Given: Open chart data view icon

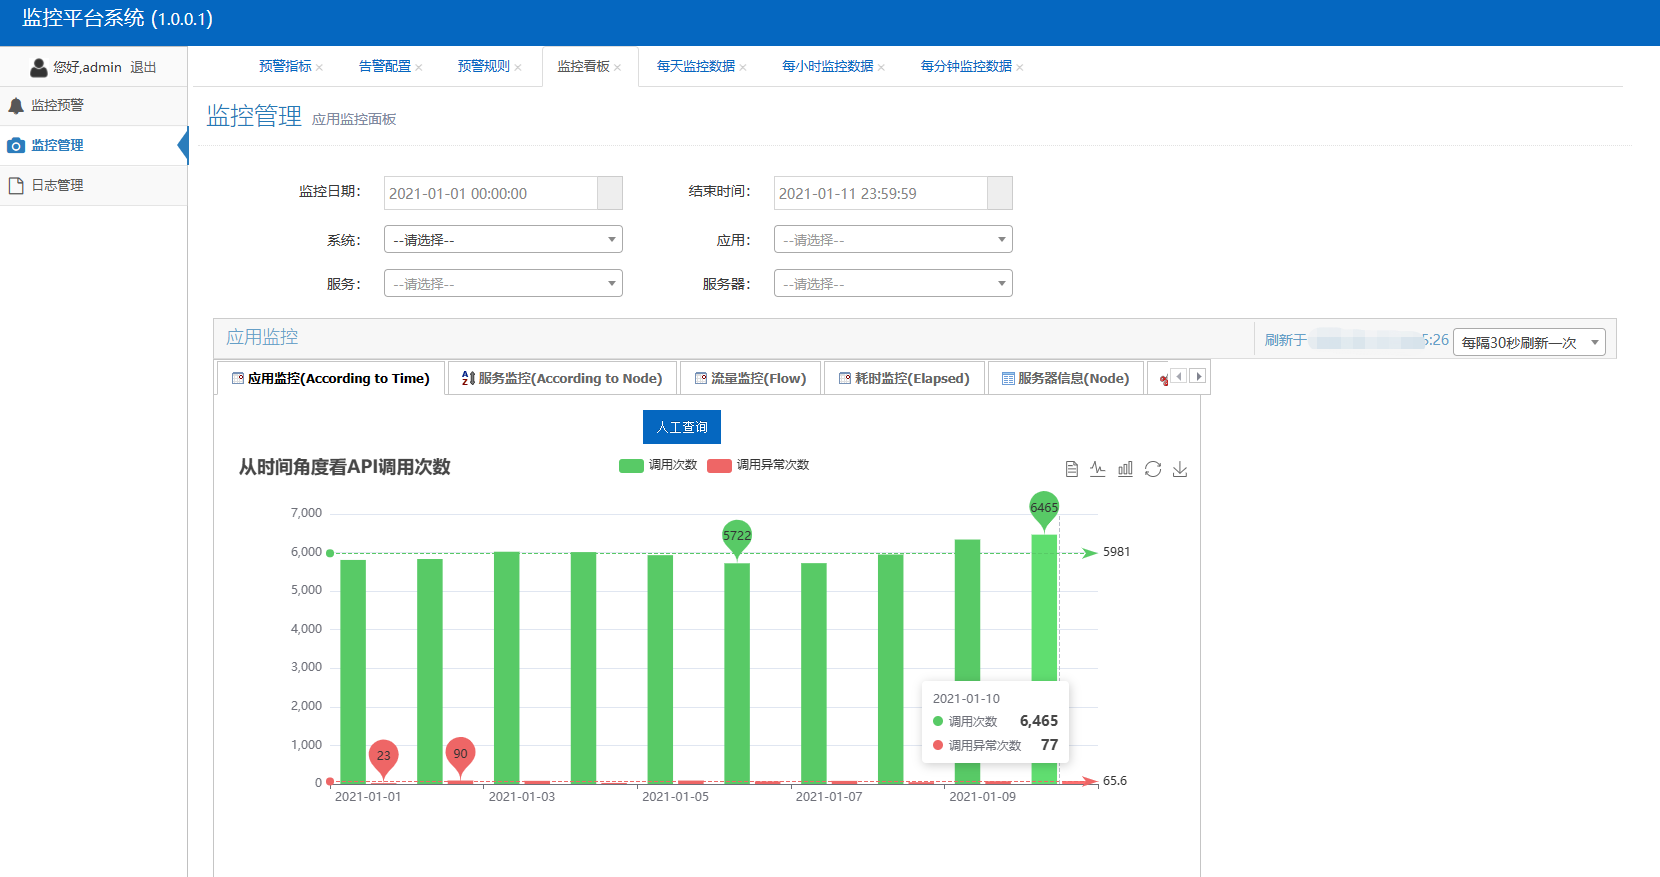Looking at the screenshot, I should 1072,469.
